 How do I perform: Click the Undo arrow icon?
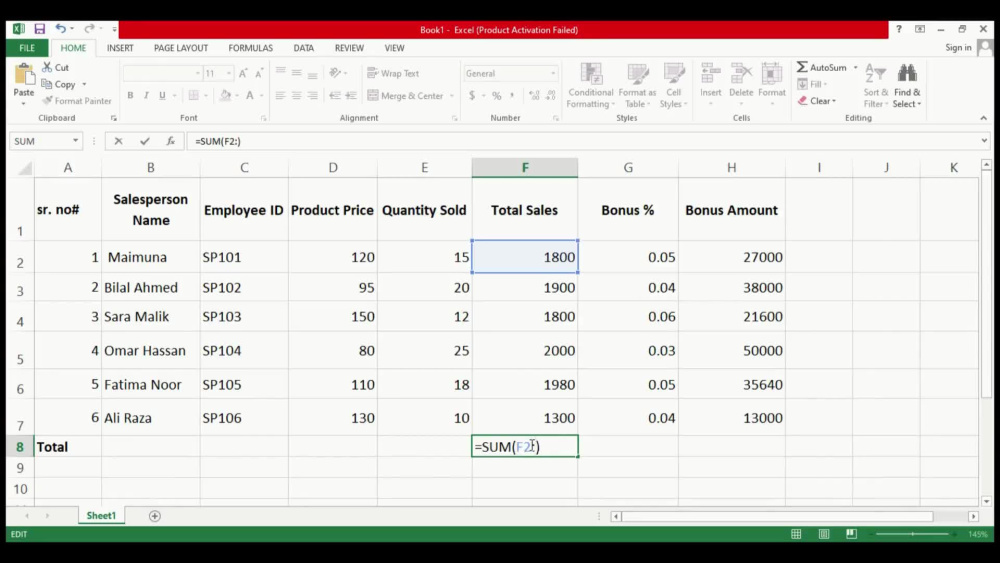click(x=60, y=29)
